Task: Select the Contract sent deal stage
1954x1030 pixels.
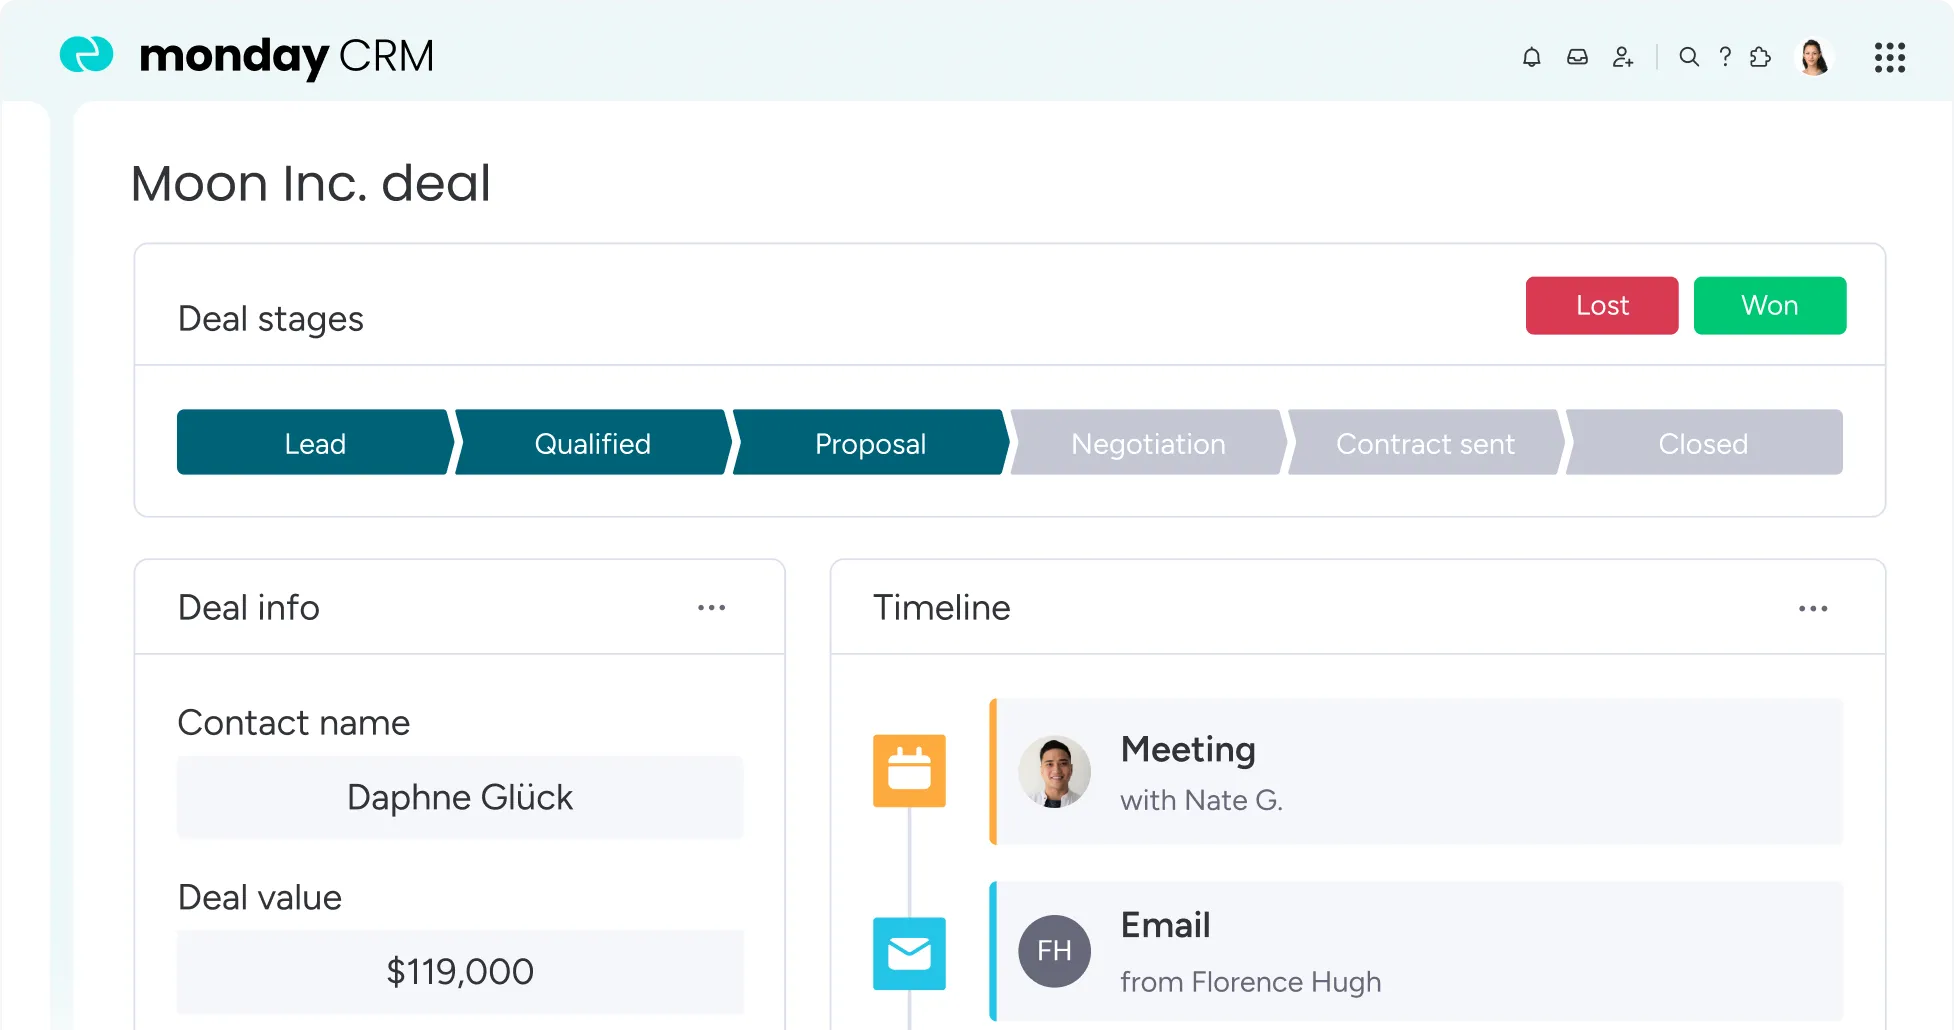Action: [x=1426, y=442]
